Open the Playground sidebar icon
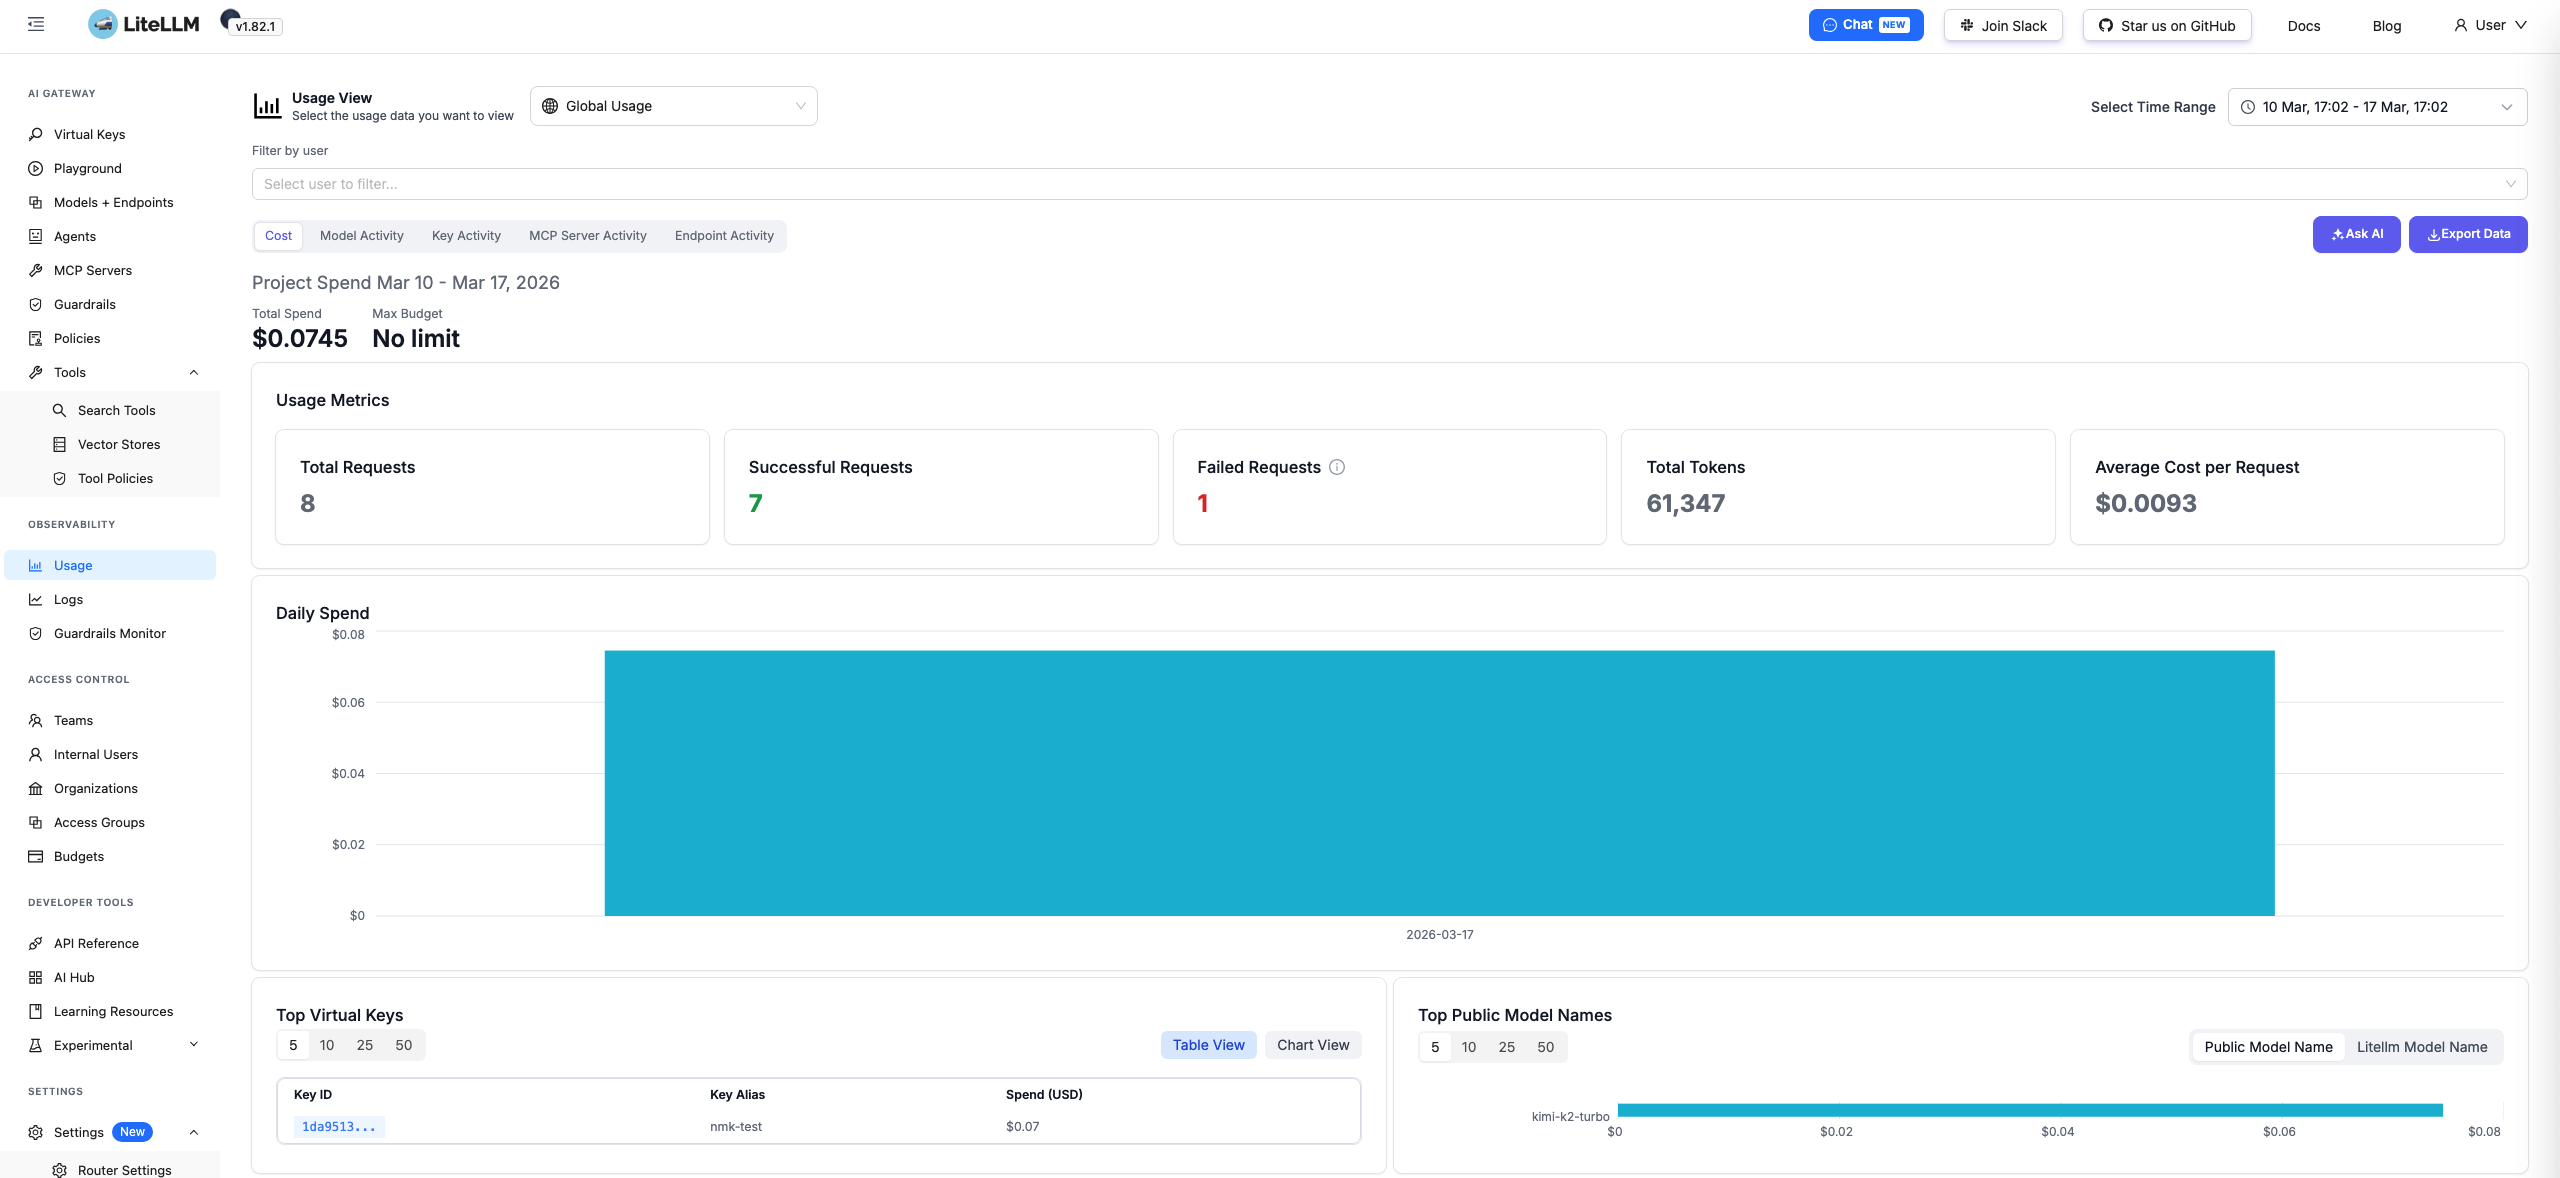Image resolution: width=2560 pixels, height=1178 pixels. (x=36, y=168)
